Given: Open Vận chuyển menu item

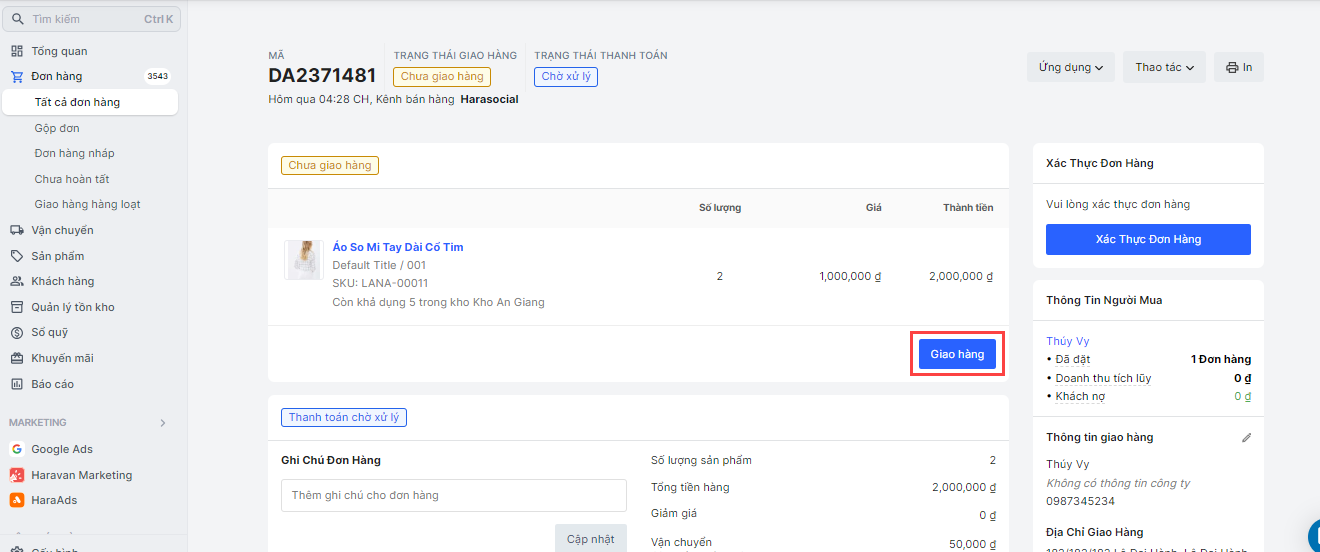Looking at the screenshot, I should point(62,230).
